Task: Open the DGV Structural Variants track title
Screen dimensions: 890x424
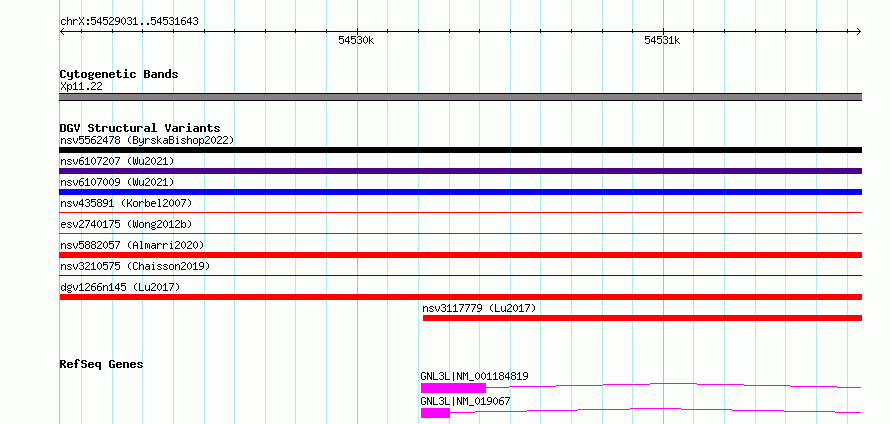Action: coord(140,128)
